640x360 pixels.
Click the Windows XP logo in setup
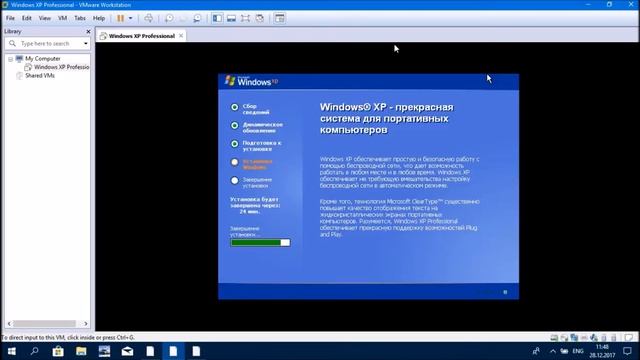click(x=251, y=81)
